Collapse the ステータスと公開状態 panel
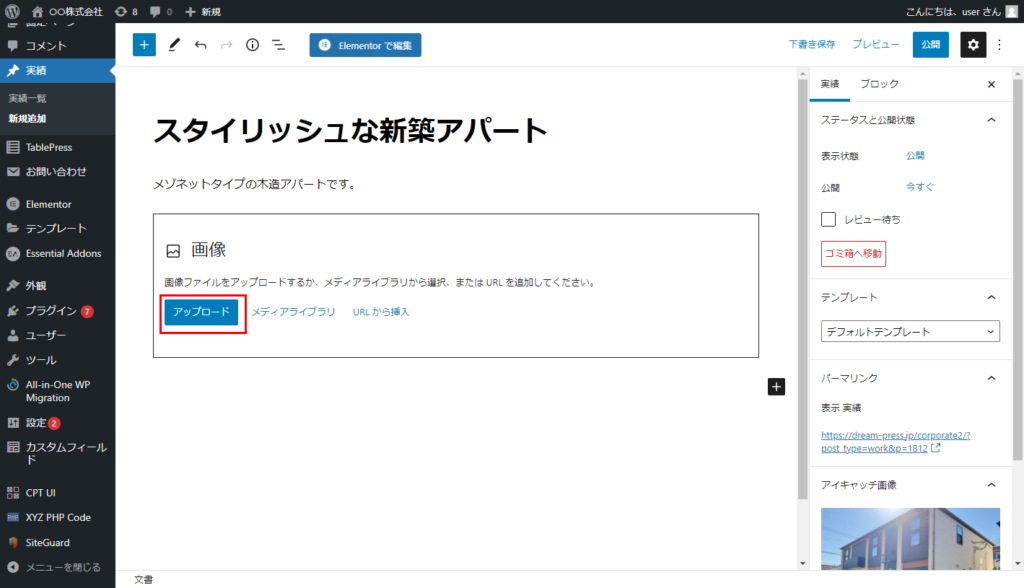The height and width of the screenshot is (588, 1024). click(x=991, y=120)
